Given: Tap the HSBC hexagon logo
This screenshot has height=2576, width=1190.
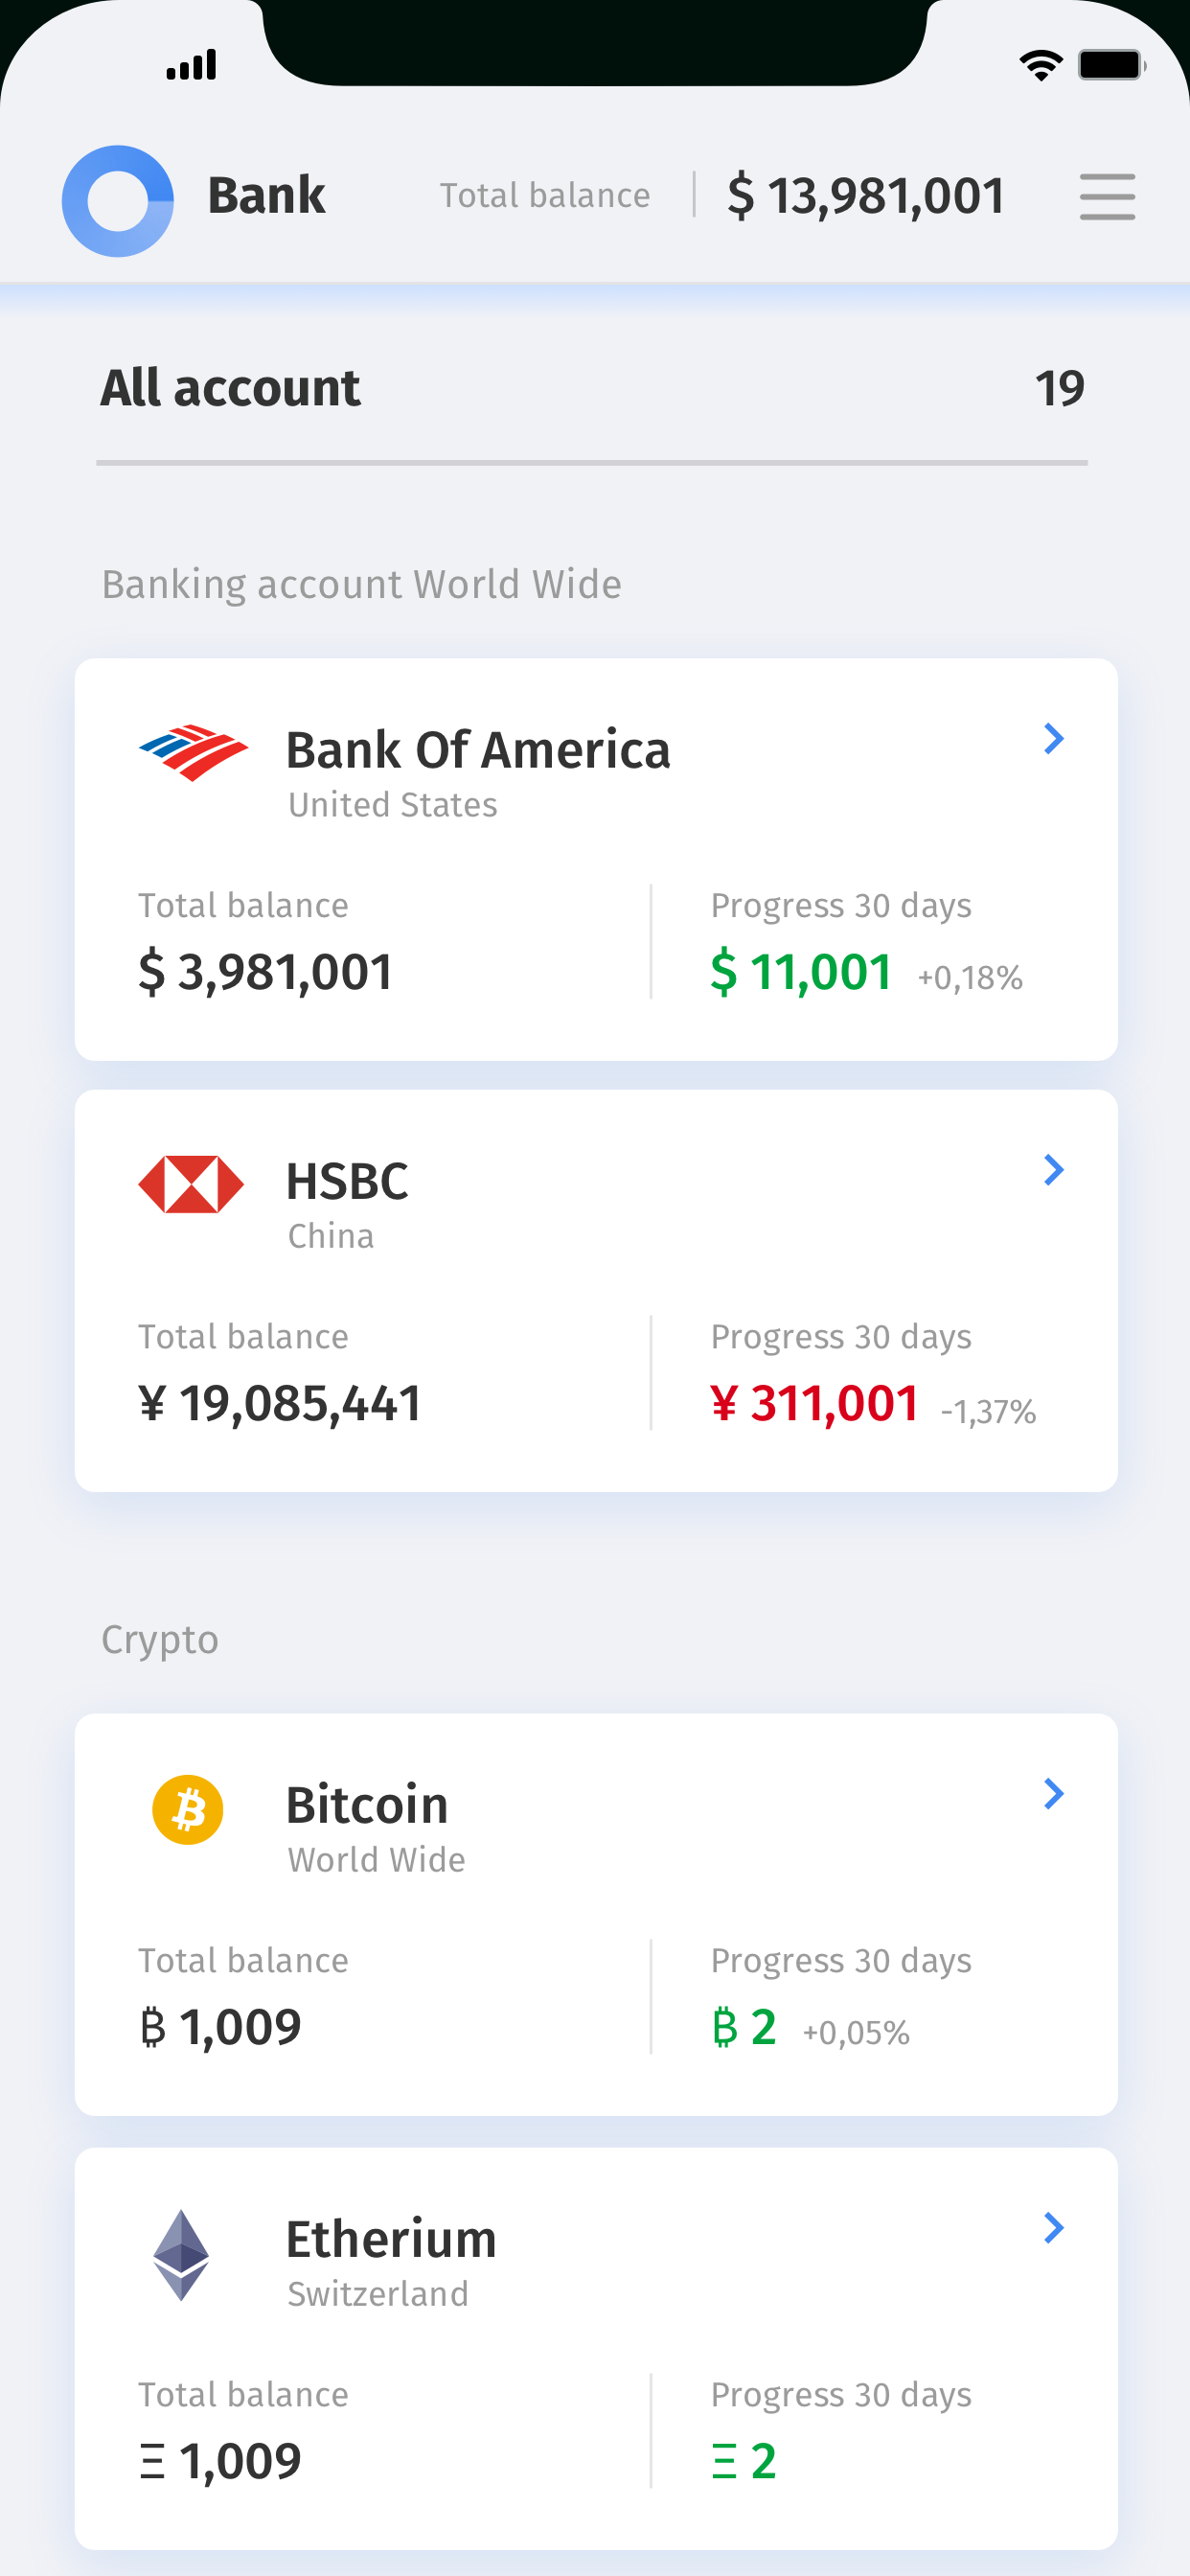Looking at the screenshot, I should point(191,1184).
